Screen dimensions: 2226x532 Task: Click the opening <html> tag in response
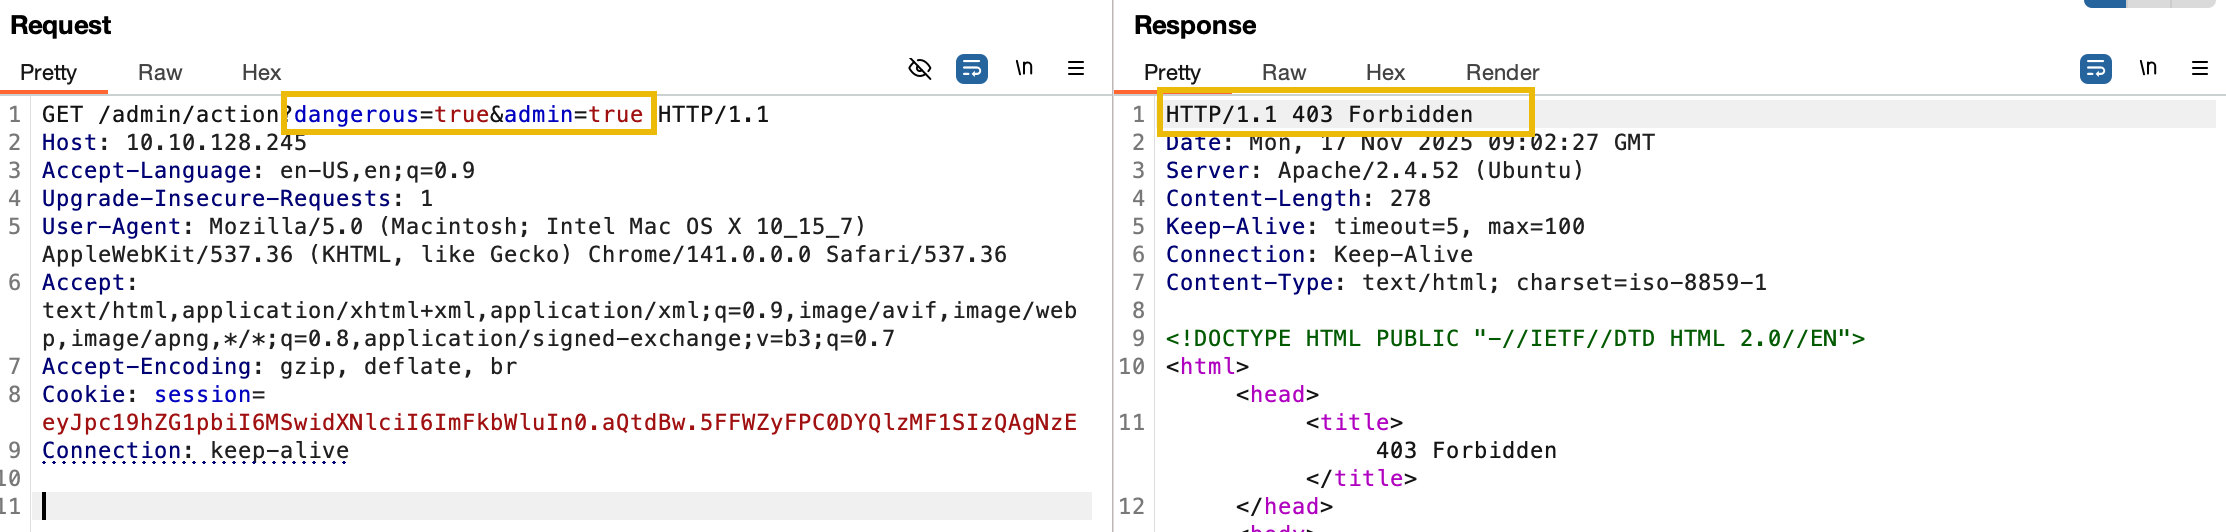click(1207, 366)
